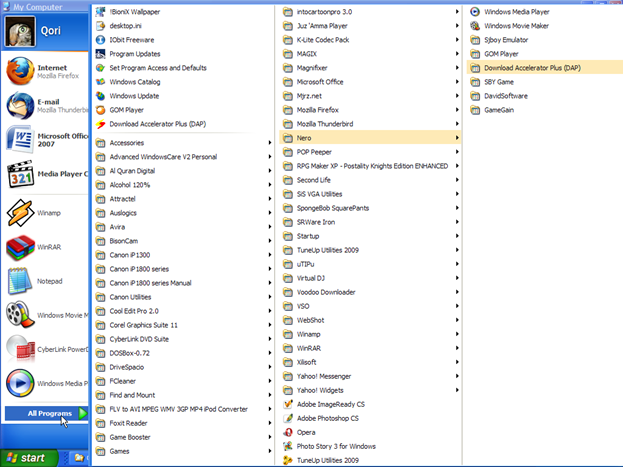Expand the Games folder arrow
The height and width of the screenshot is (468, 624).
(270, 451)
